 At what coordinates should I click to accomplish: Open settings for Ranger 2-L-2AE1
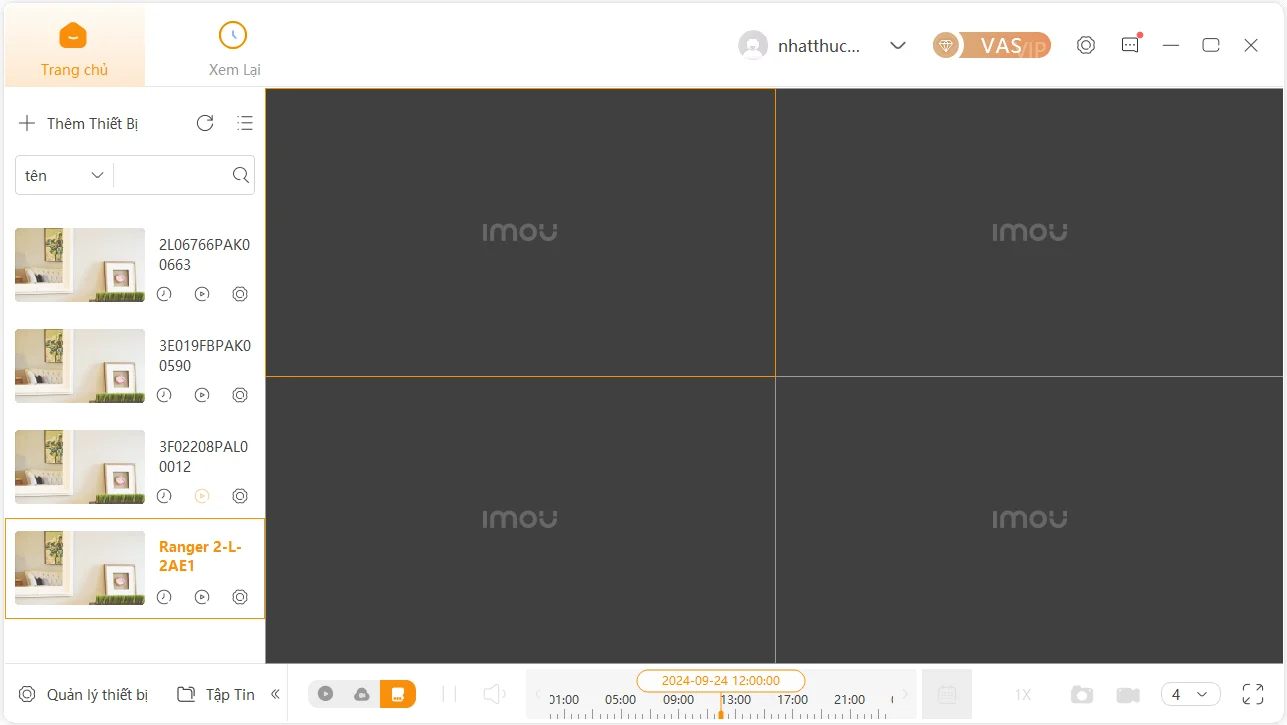(240, 597)
